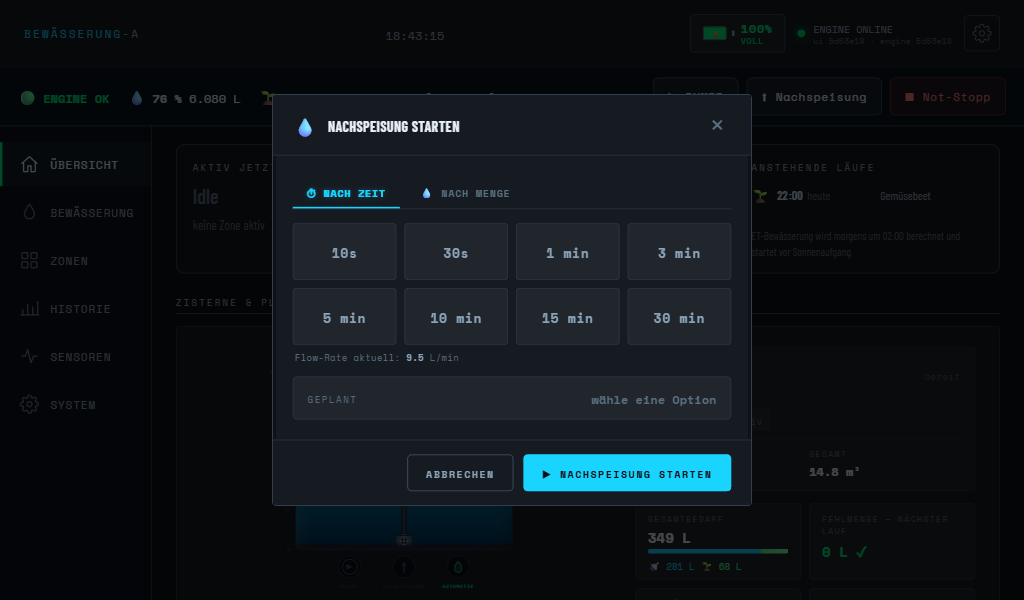Click the 349 L Gesamtbedarf value
The width and height of the screenshot is (1024, 600).
tap(669, 538)
